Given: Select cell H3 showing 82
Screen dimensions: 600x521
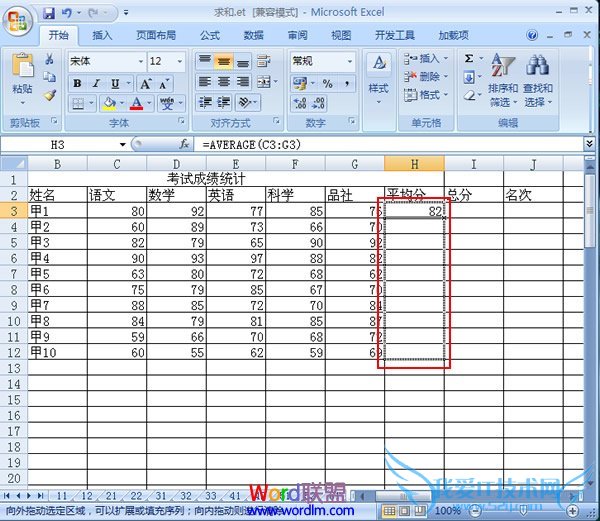Looking at the screenshot, I should pyautogui.click(x=414, y=211).
